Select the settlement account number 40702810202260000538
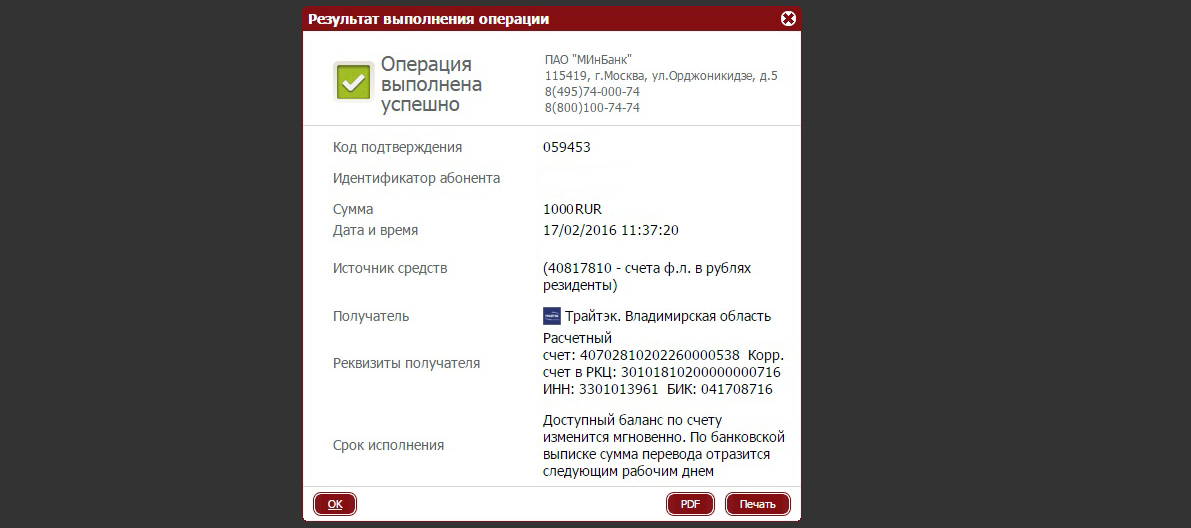The height and width of the screenshot is (528, 1191). tap(660, 355)
